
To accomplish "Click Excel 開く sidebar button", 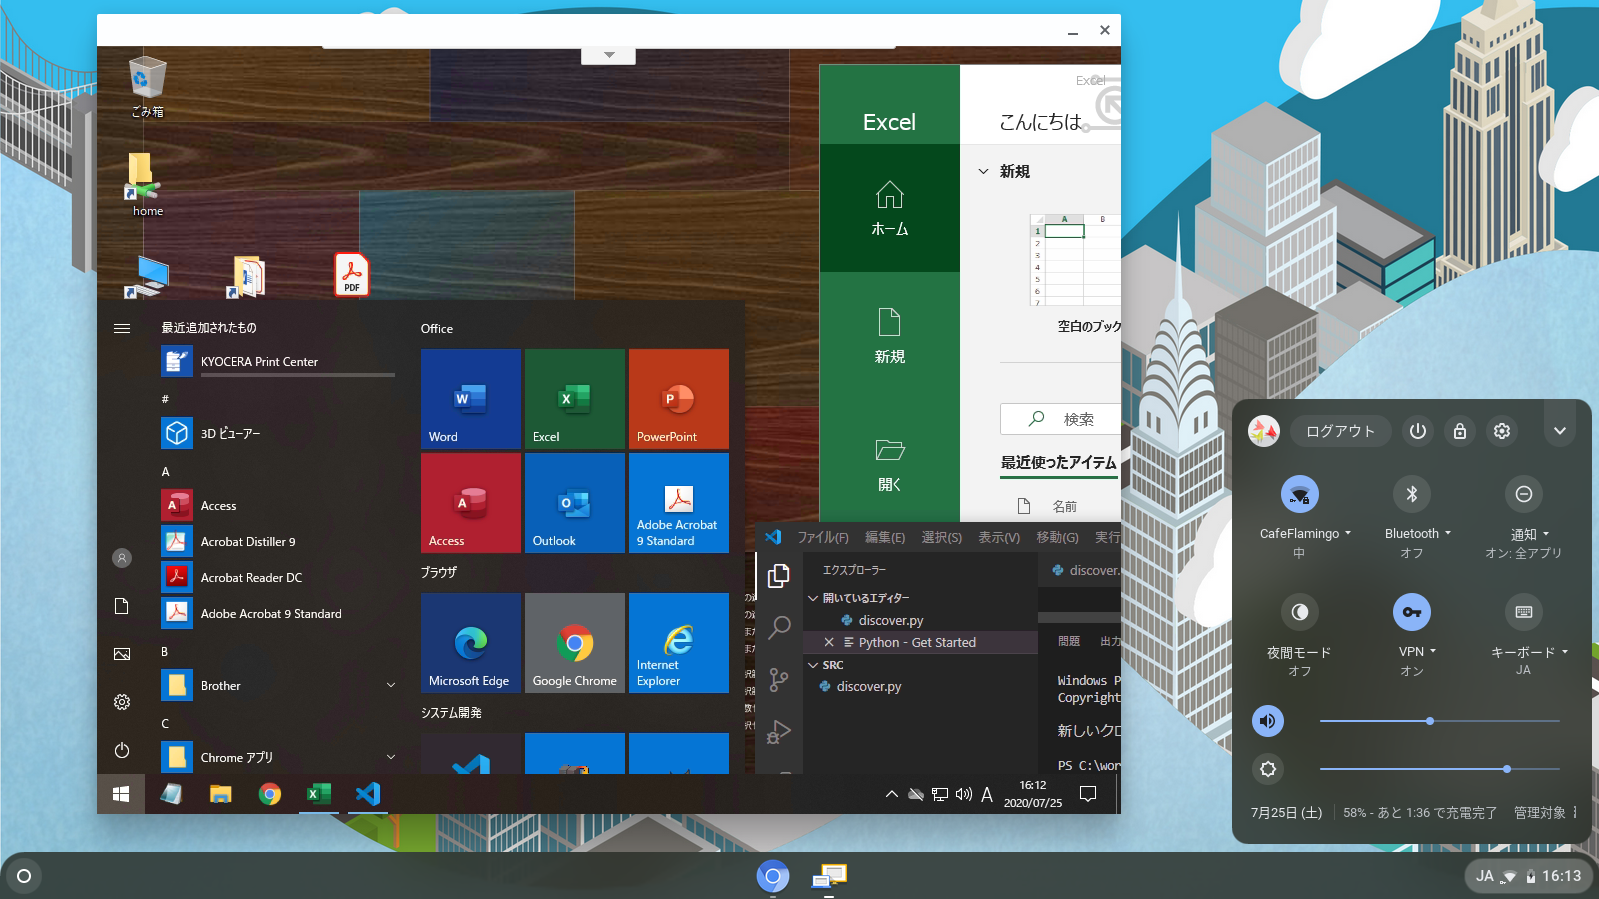I will pos(890,464).
